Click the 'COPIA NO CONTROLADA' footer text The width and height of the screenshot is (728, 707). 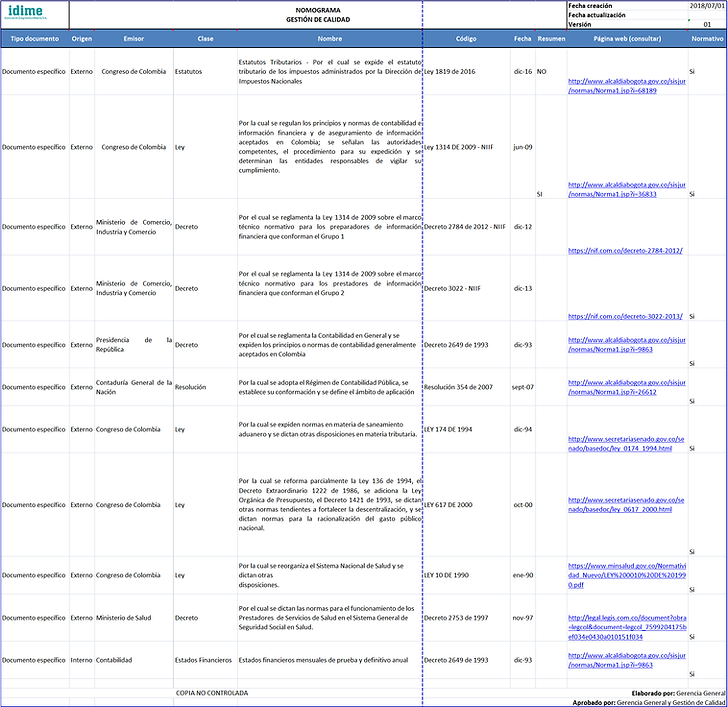[x=212, y=693]
